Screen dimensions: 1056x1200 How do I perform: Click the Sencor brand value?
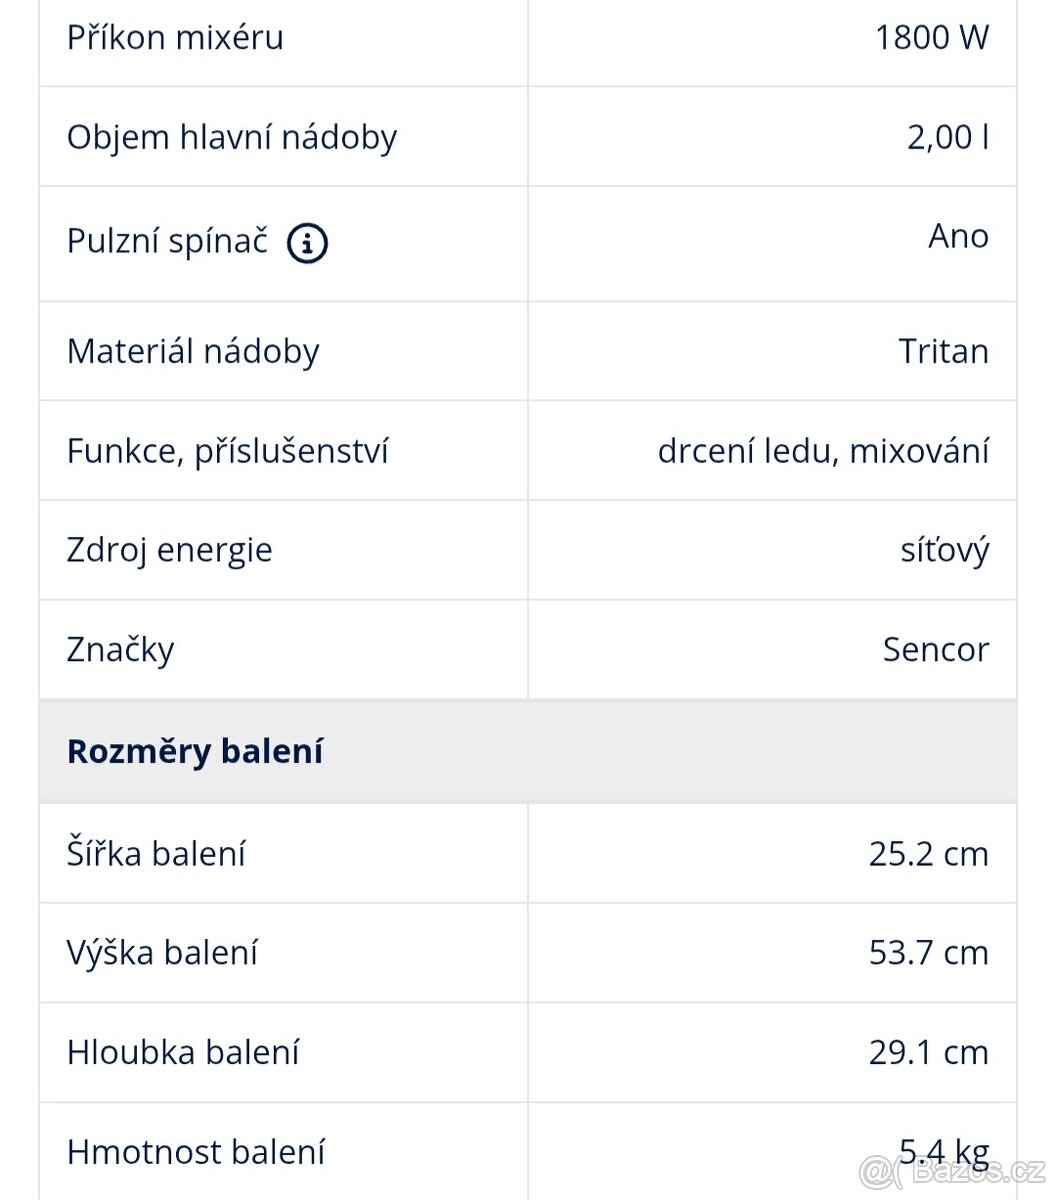(935, 650)
